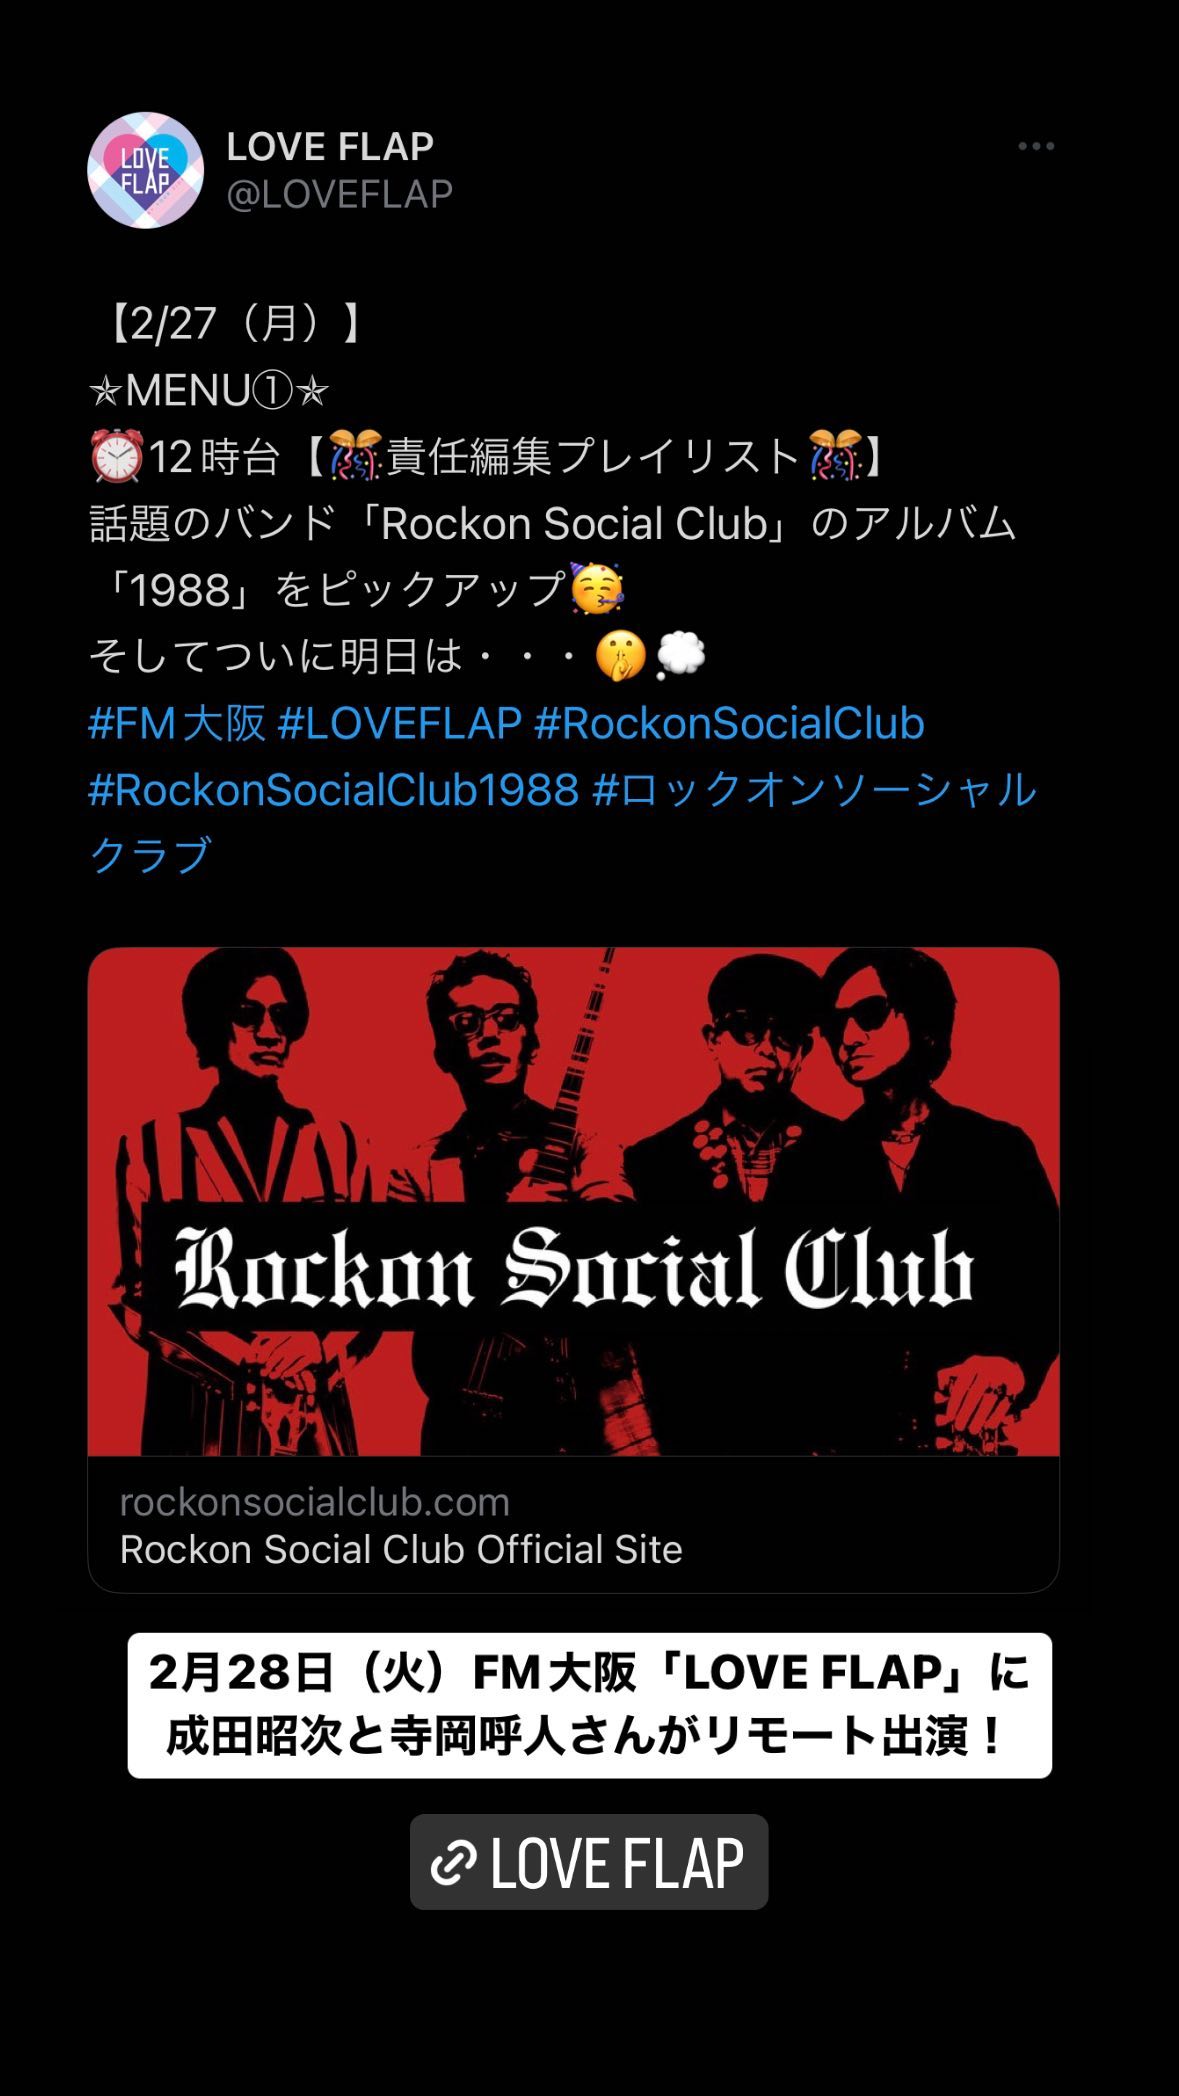Click the @LOVEFLAP handle
The image size is (1179, 2096).
pyautogui.click(x=340, y=194)
